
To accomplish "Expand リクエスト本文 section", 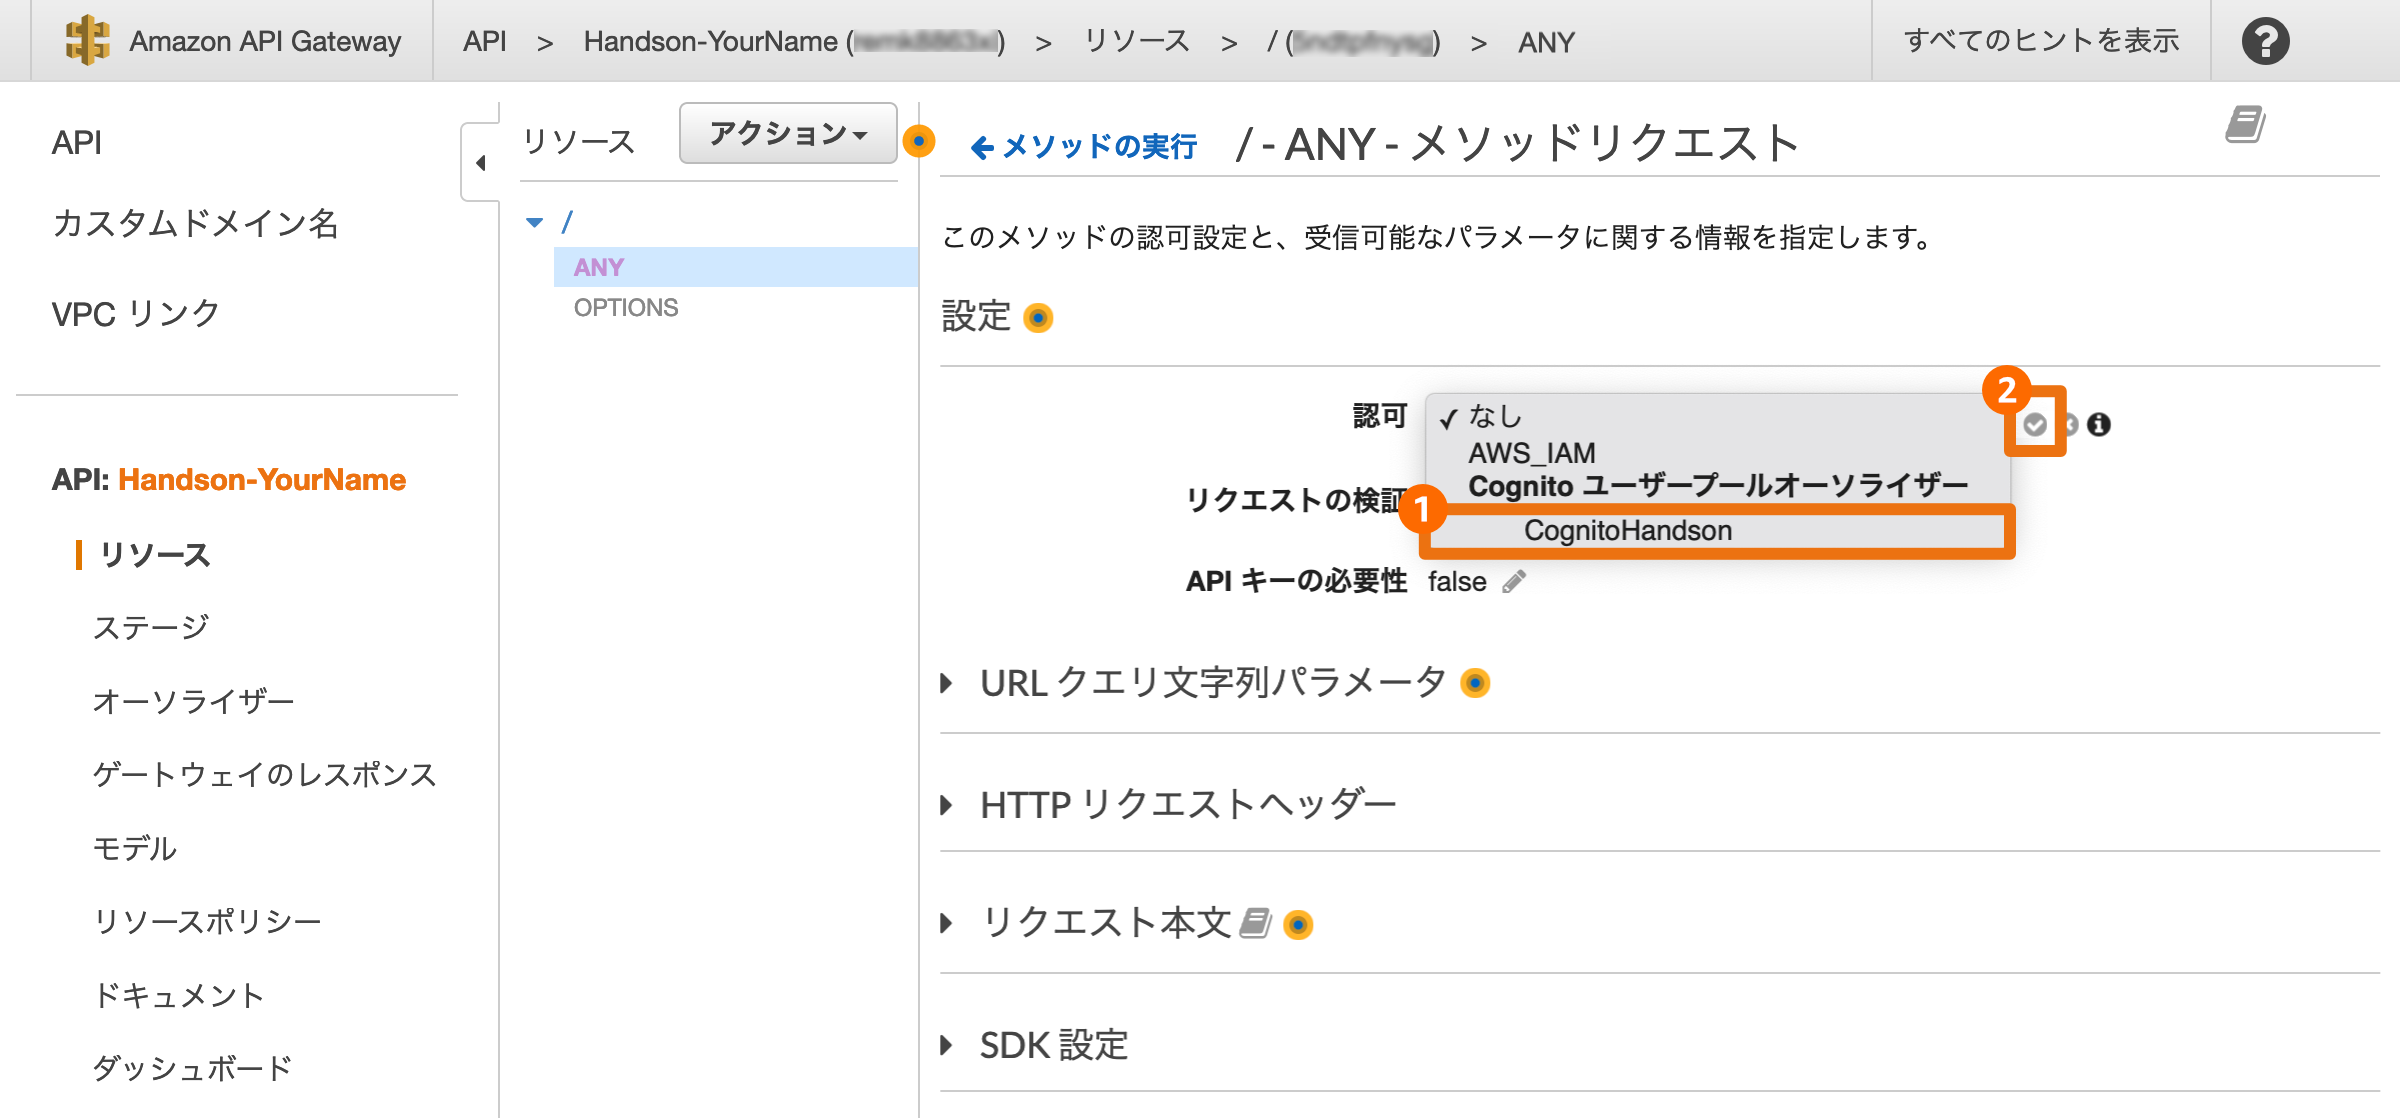I will pos(946,923).
